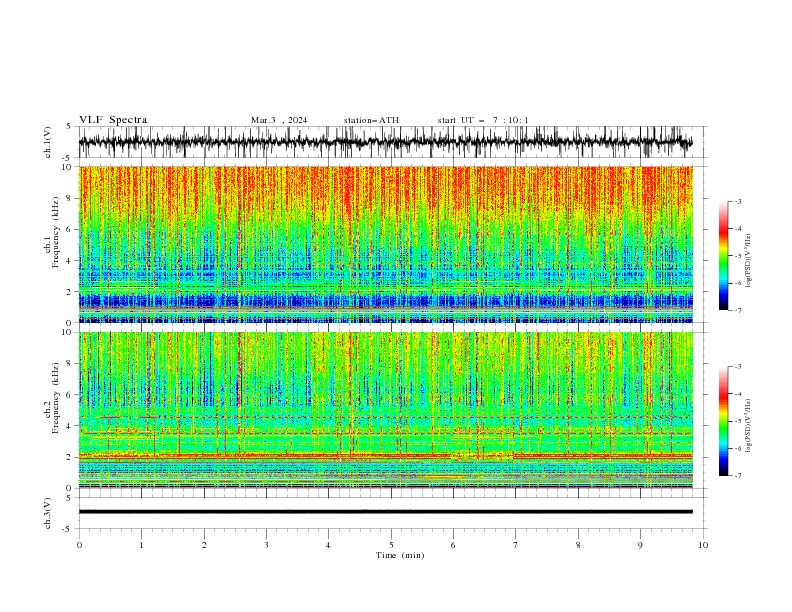Viewport: 792px width, 612px height.
Task: Click the time axis tick label "4"
Action: coord(328,545)
